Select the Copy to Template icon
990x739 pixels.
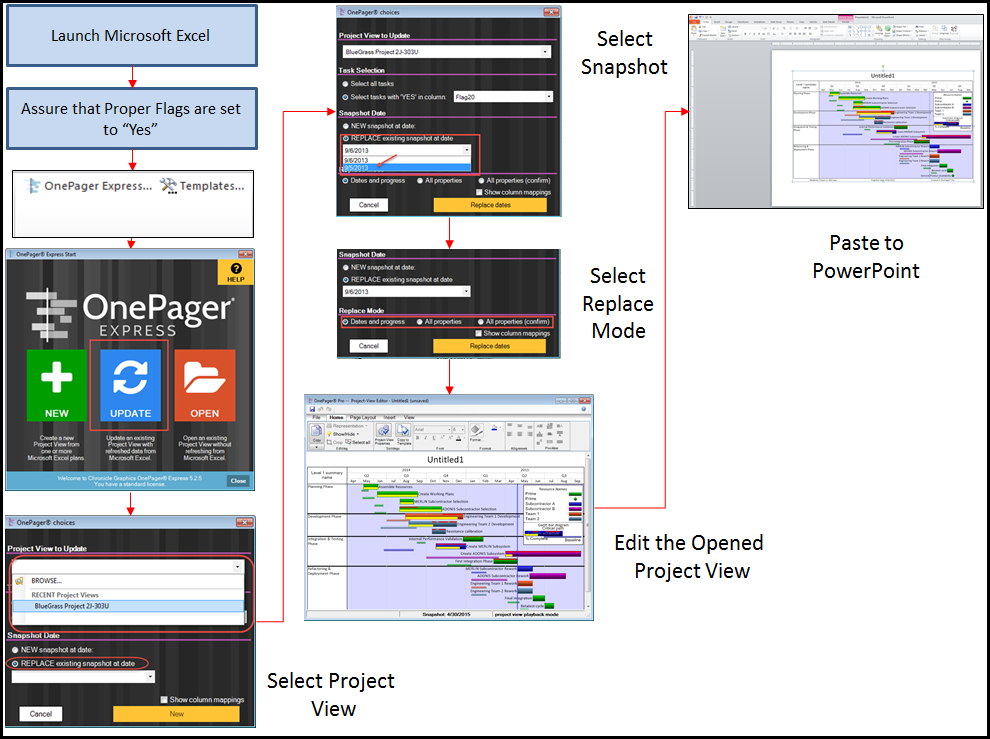403,432
